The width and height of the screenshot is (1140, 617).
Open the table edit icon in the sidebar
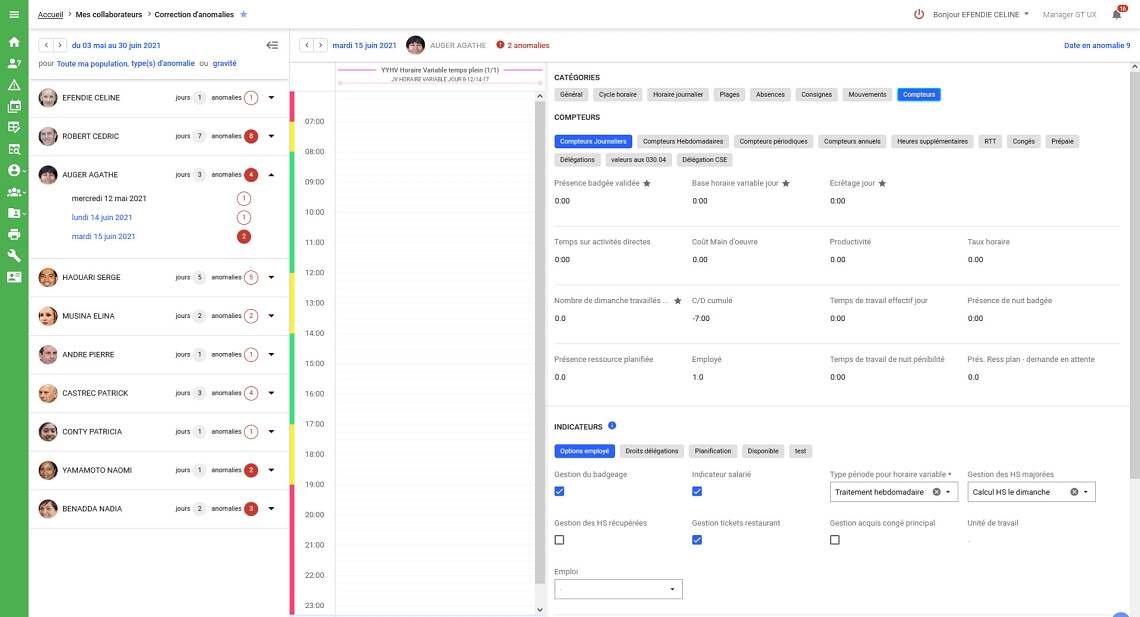pos(14,127)
